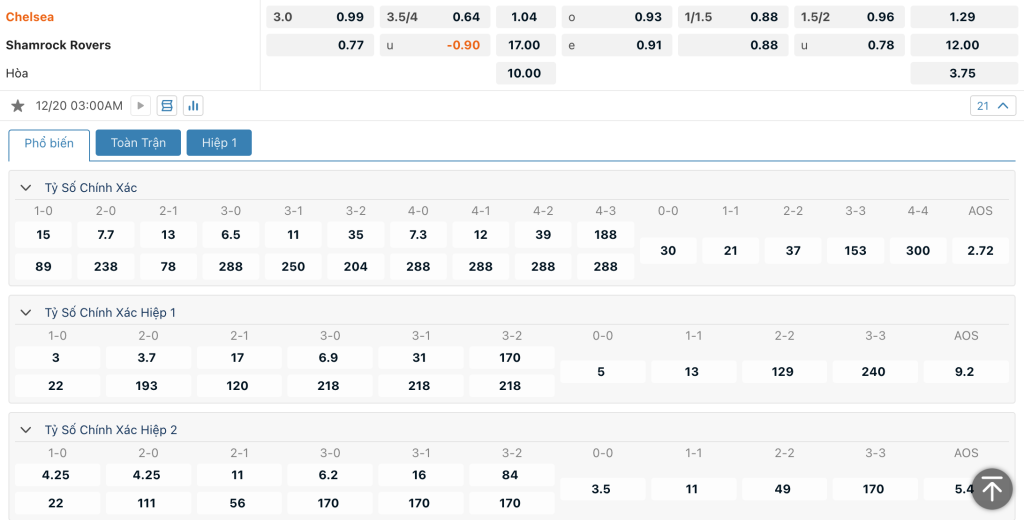Image resolution: width=1024 pixels, height=520 pixels.
Task: Open the live stream play icon
Action: coord(140,106)
